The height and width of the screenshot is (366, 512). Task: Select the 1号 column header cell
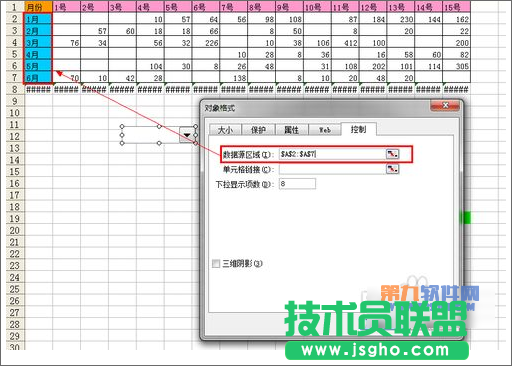click(67, 7)
